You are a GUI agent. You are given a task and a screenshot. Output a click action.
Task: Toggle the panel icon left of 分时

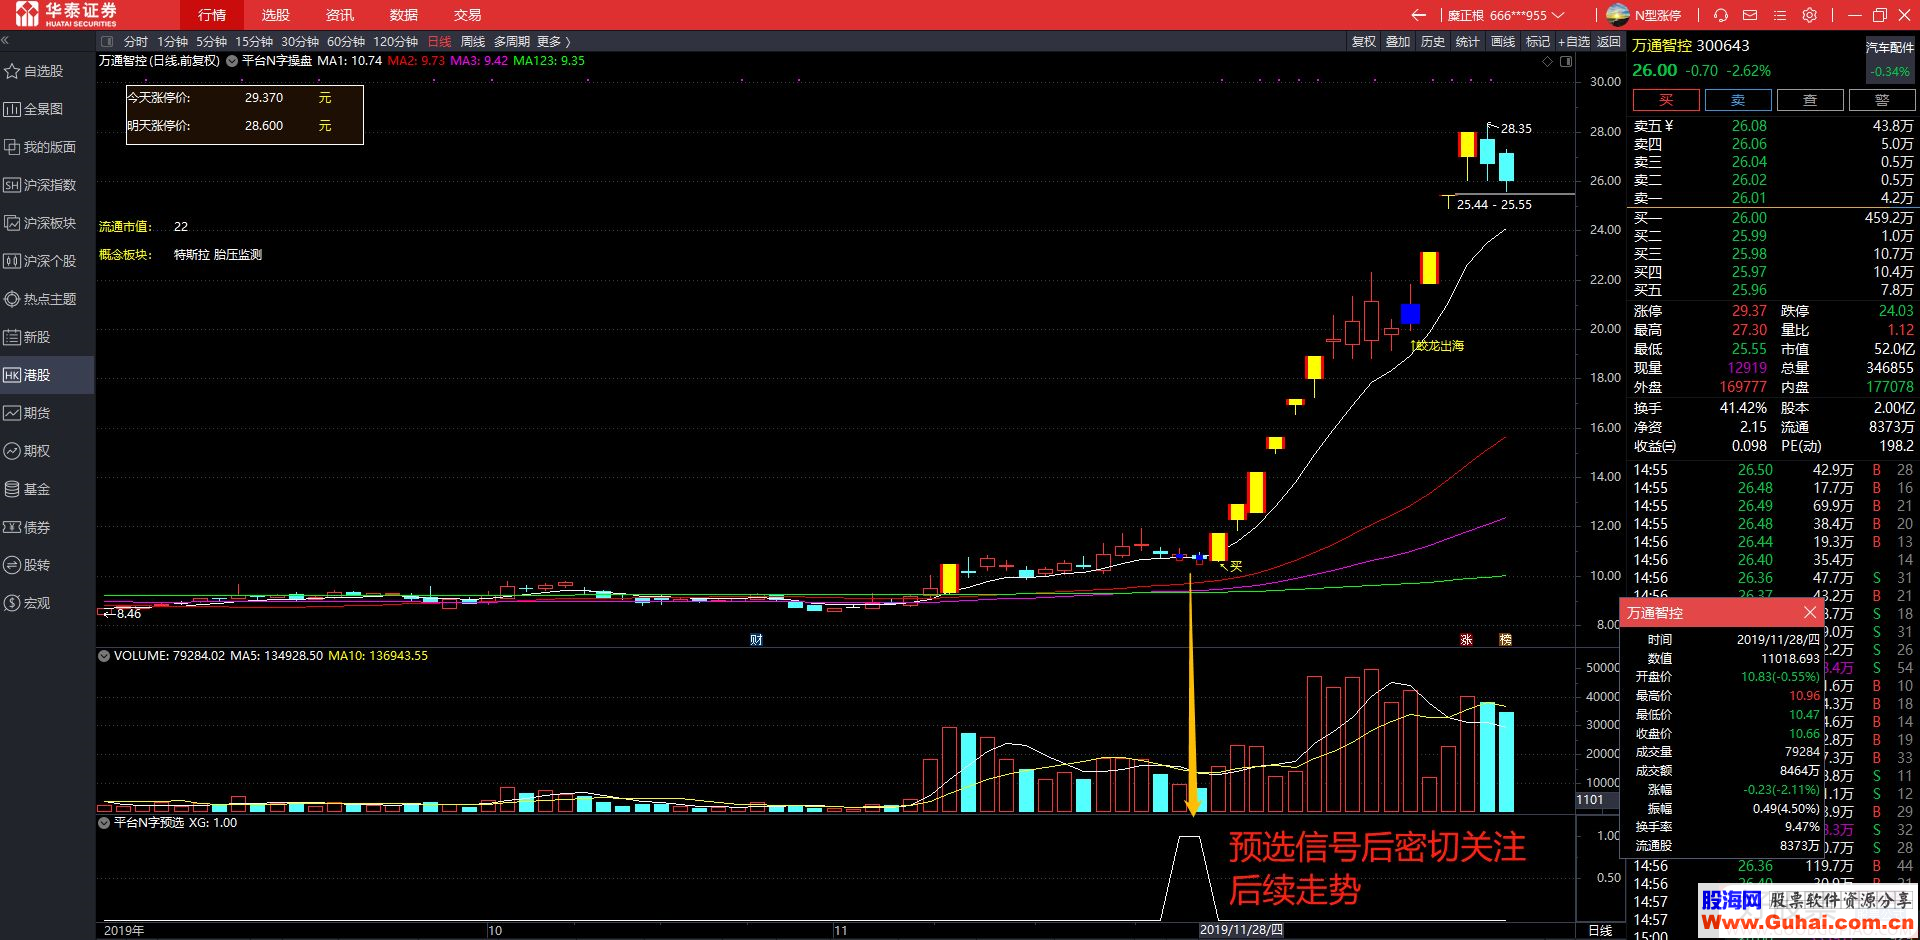coord(108,42)
